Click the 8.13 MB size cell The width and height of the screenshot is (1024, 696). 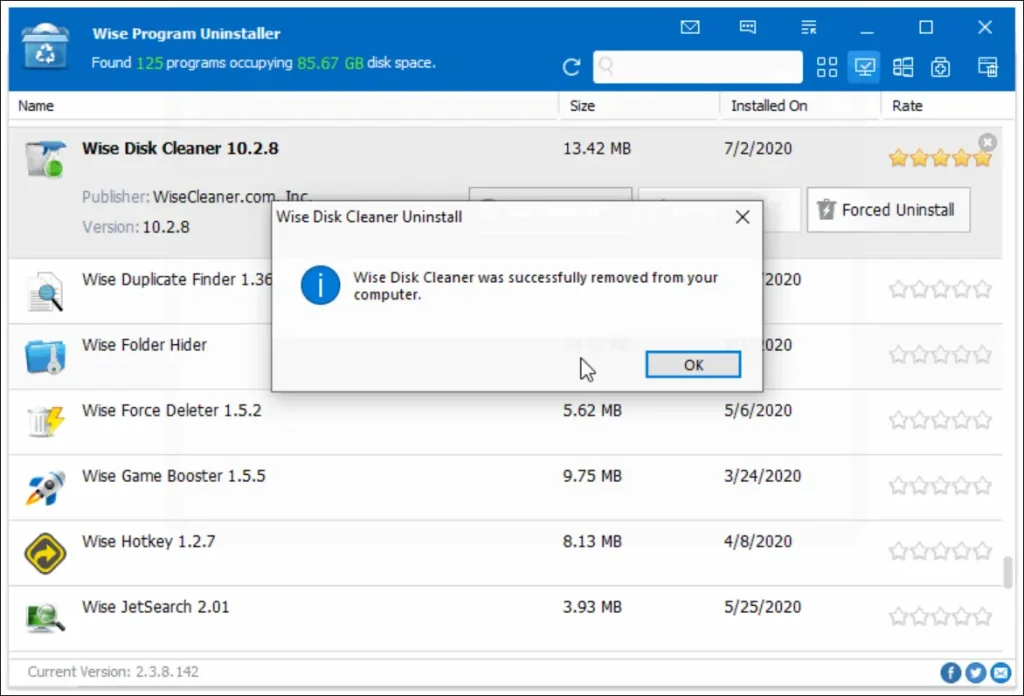(592, 541)
